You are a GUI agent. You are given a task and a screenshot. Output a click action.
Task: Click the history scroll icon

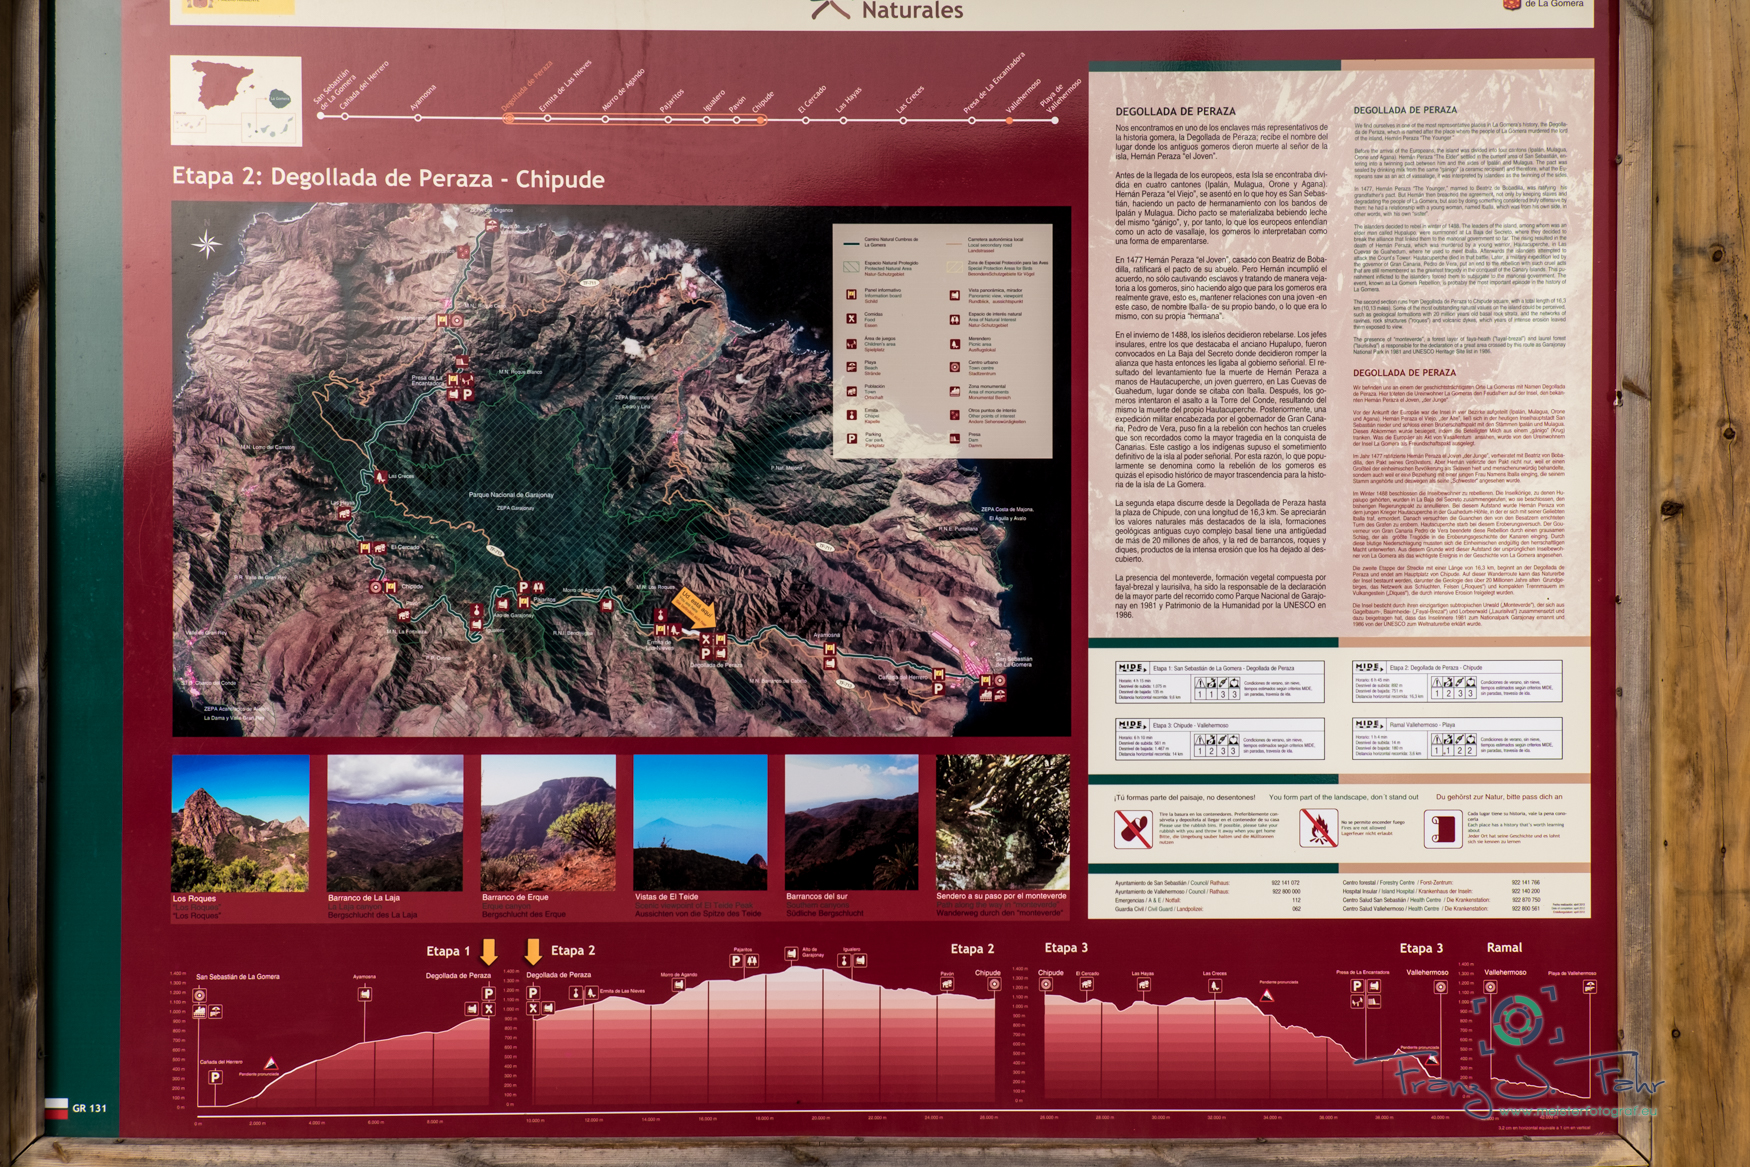1443,829
